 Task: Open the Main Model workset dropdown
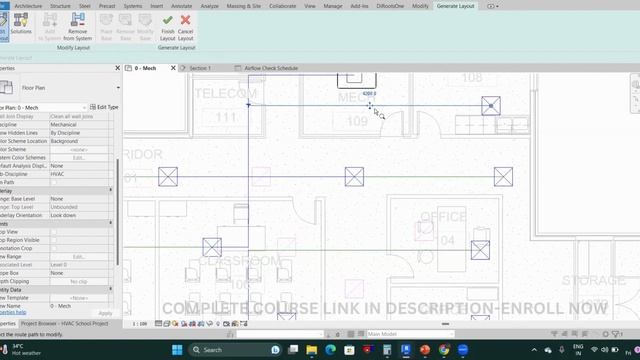pyautogui.click(x=411, y=334)
